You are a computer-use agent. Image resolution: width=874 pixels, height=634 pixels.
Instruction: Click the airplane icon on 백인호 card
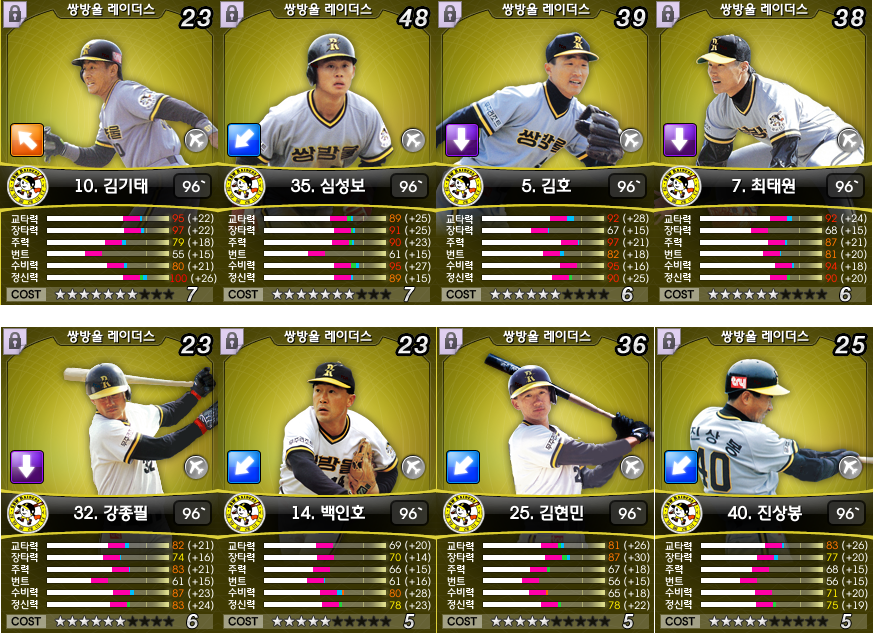(414, 467)
